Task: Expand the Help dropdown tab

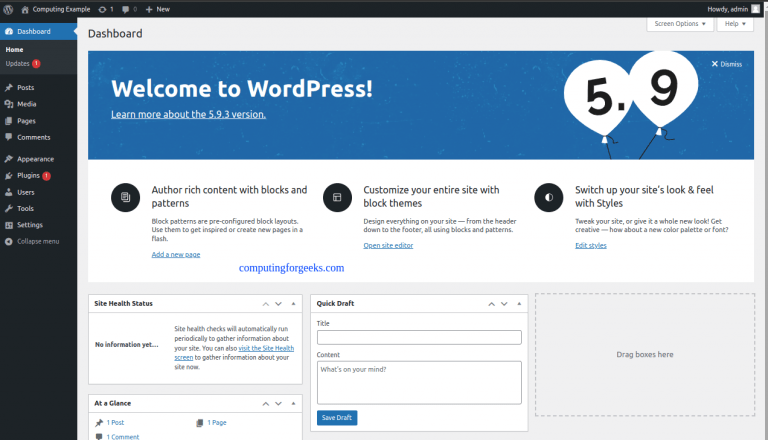Action: 735,24
